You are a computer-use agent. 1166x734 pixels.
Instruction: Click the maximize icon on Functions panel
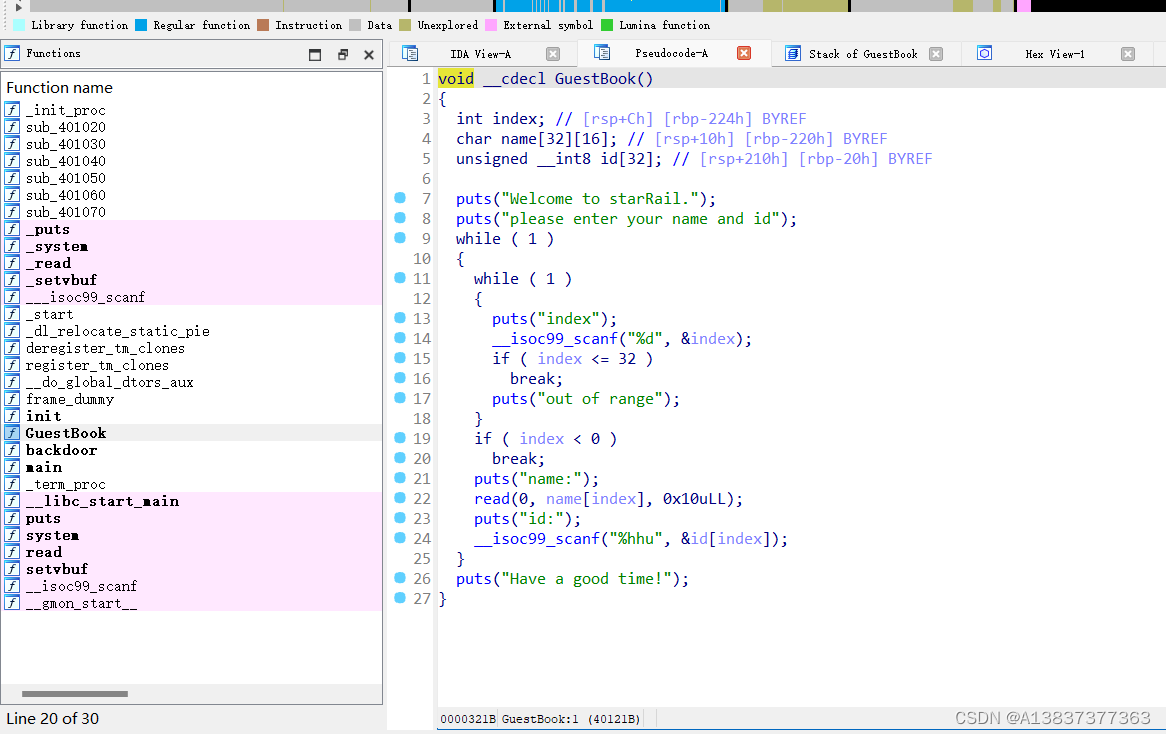pos(313,53)
